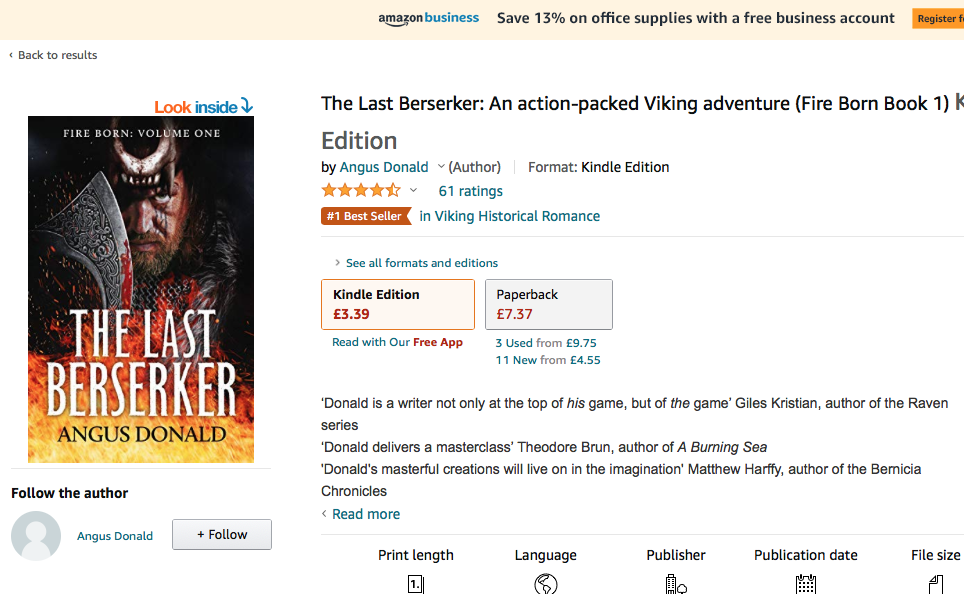Click the File size document icon

point(935,584)
